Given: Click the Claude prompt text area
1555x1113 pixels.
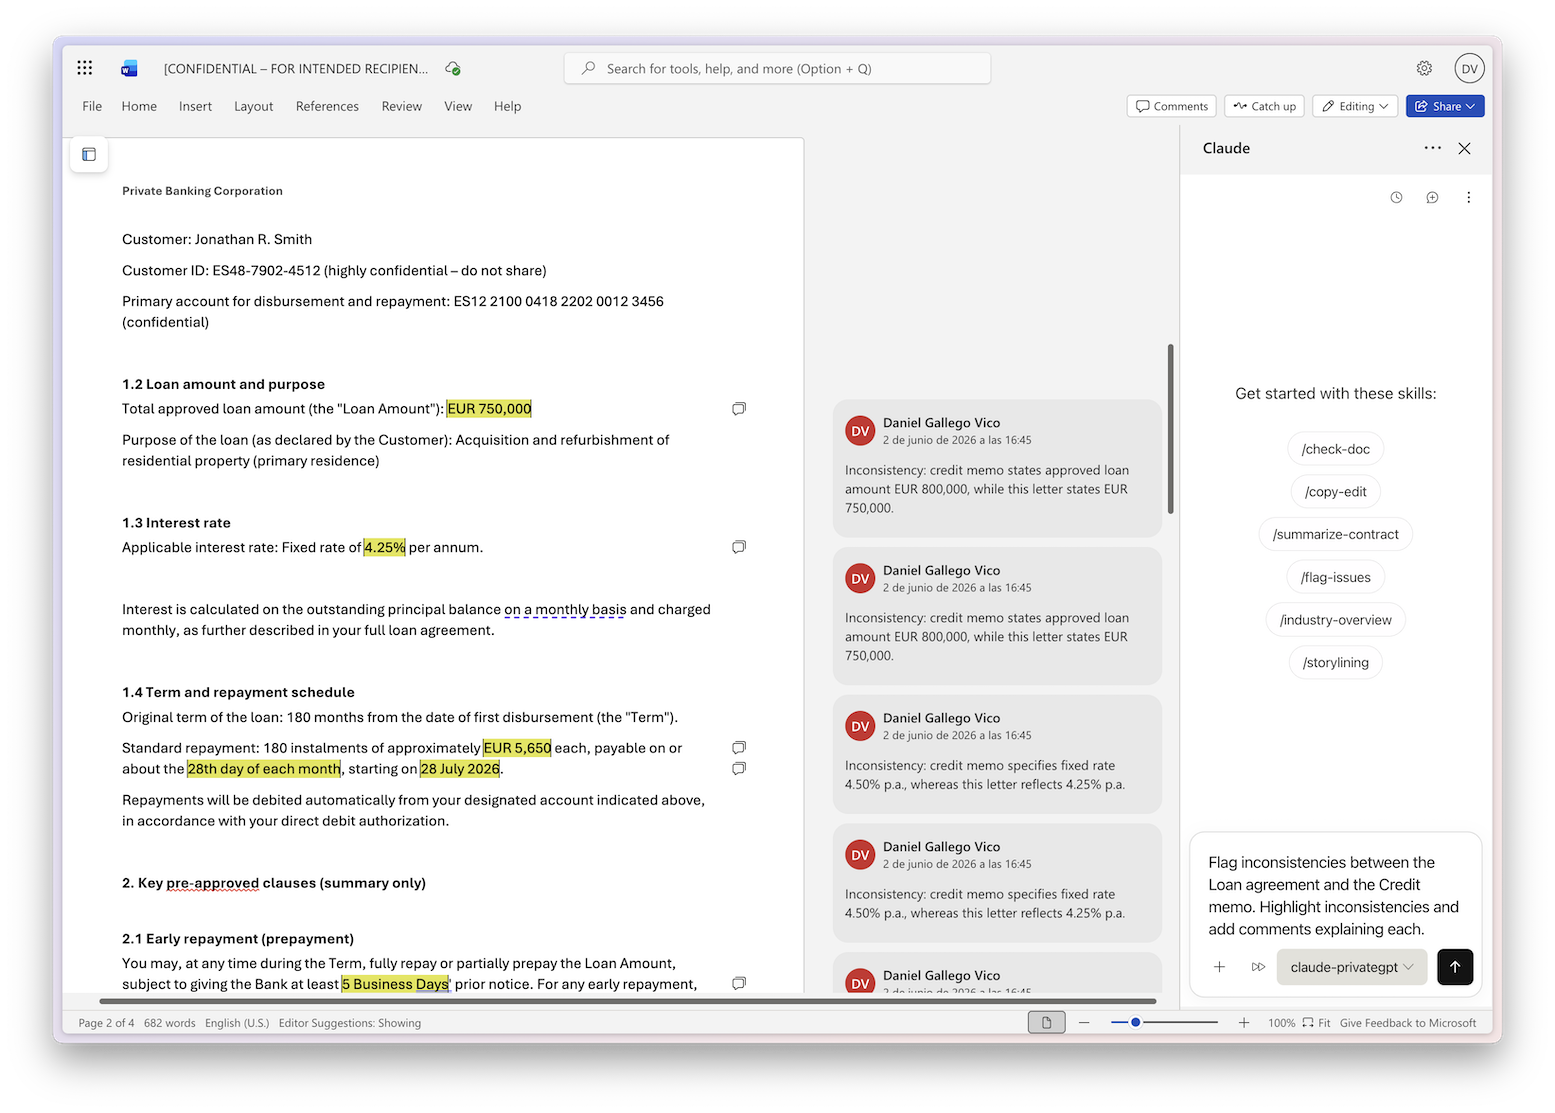Looking at the screenshot, I should click(x=1334, y=895).
